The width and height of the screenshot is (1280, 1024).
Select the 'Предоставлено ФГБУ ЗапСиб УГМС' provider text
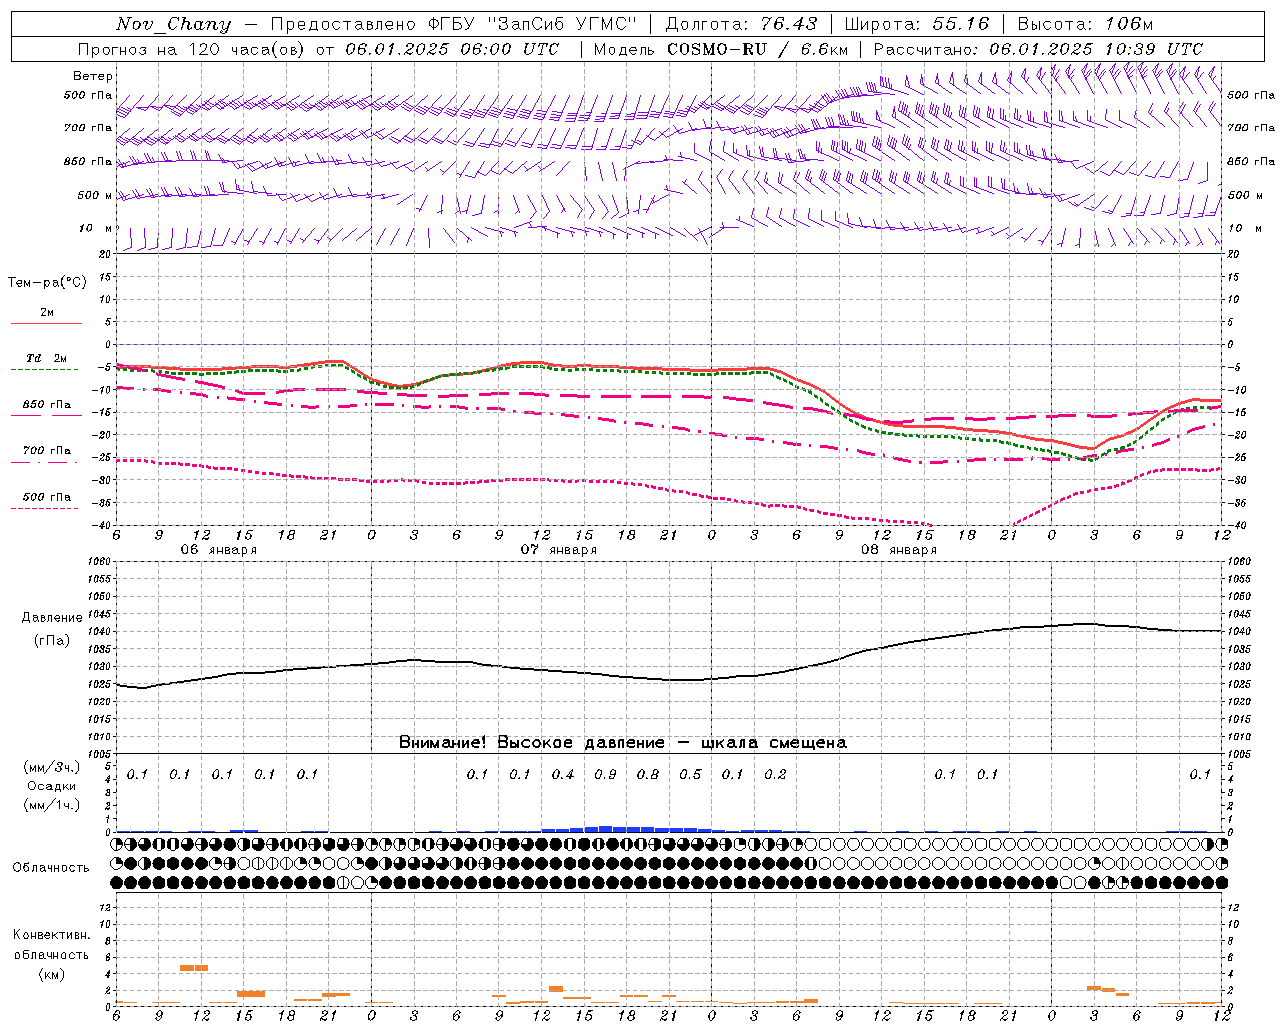(454, 24)
